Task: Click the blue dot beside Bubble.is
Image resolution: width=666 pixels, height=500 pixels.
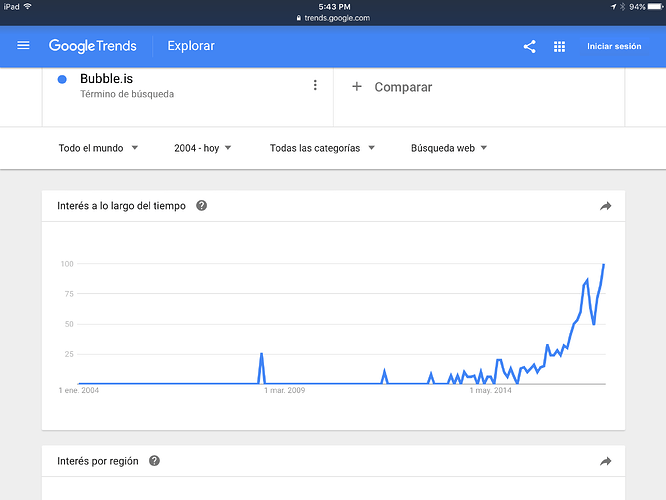Action: tap(63, 80)
